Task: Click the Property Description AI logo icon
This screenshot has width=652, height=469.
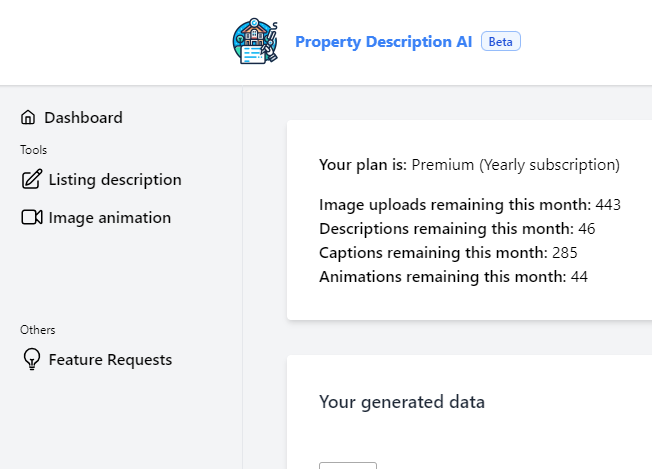Action: point(256,42)
